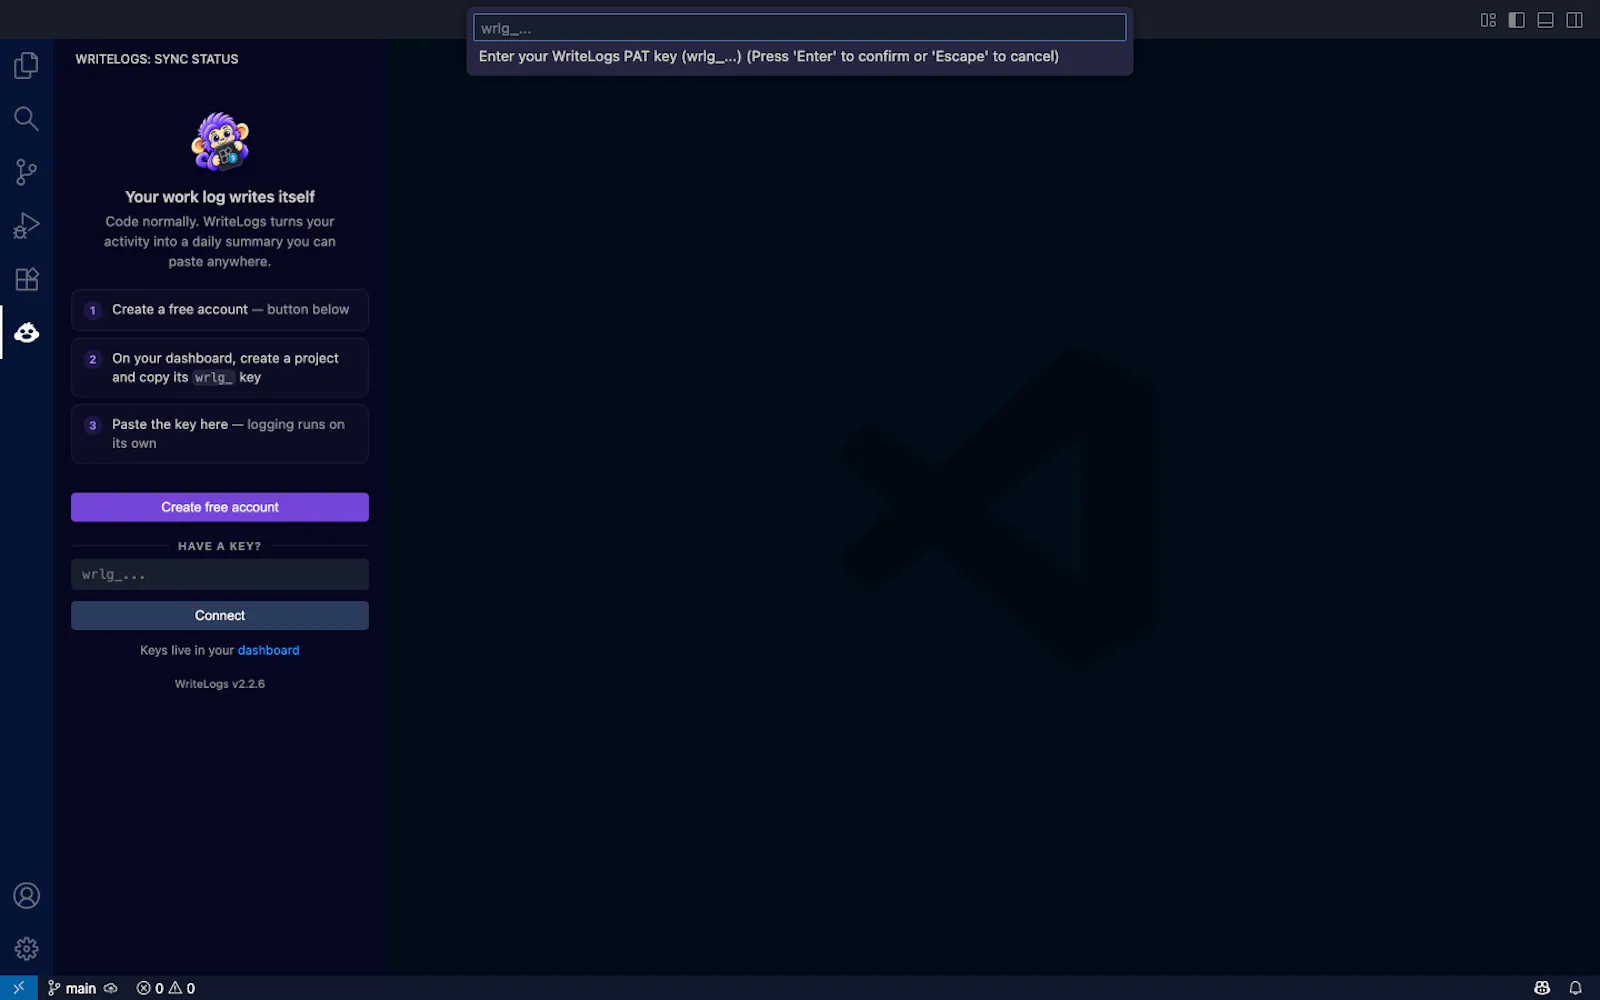
Task: Open the notifications bell
Action: 1575,988
